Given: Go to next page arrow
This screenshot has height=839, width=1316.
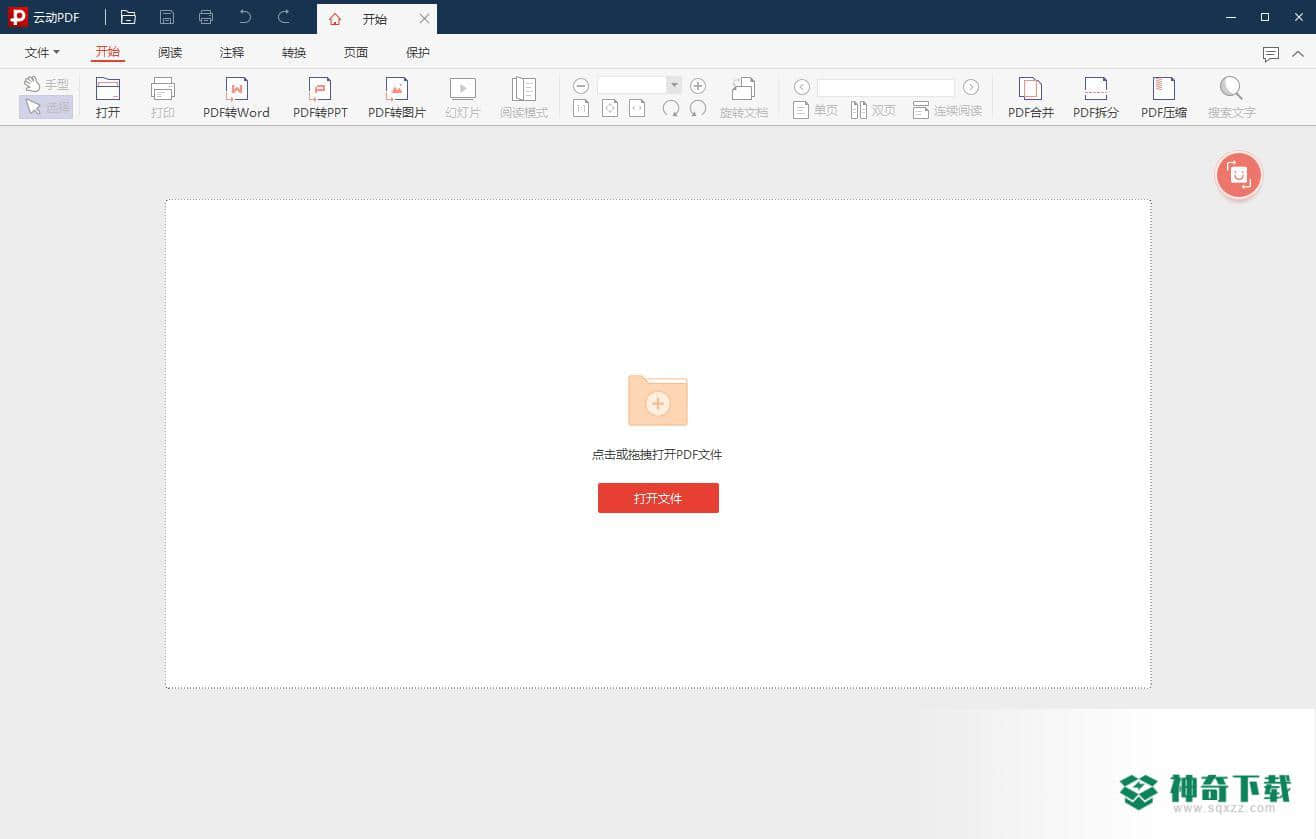Looking at the screenshot, I should [971, 87].
